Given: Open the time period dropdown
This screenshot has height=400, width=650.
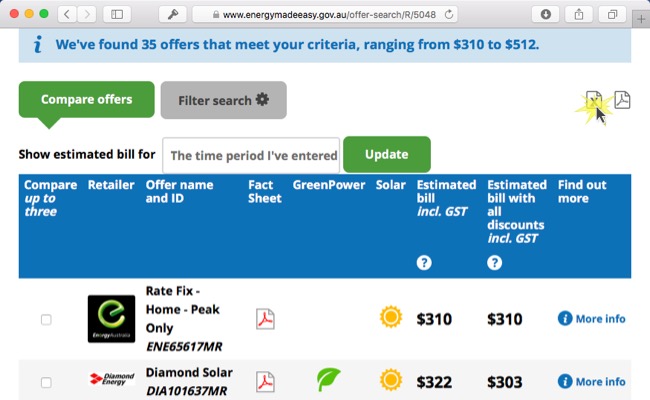Looking at the screenshot, I should point(251,155).
